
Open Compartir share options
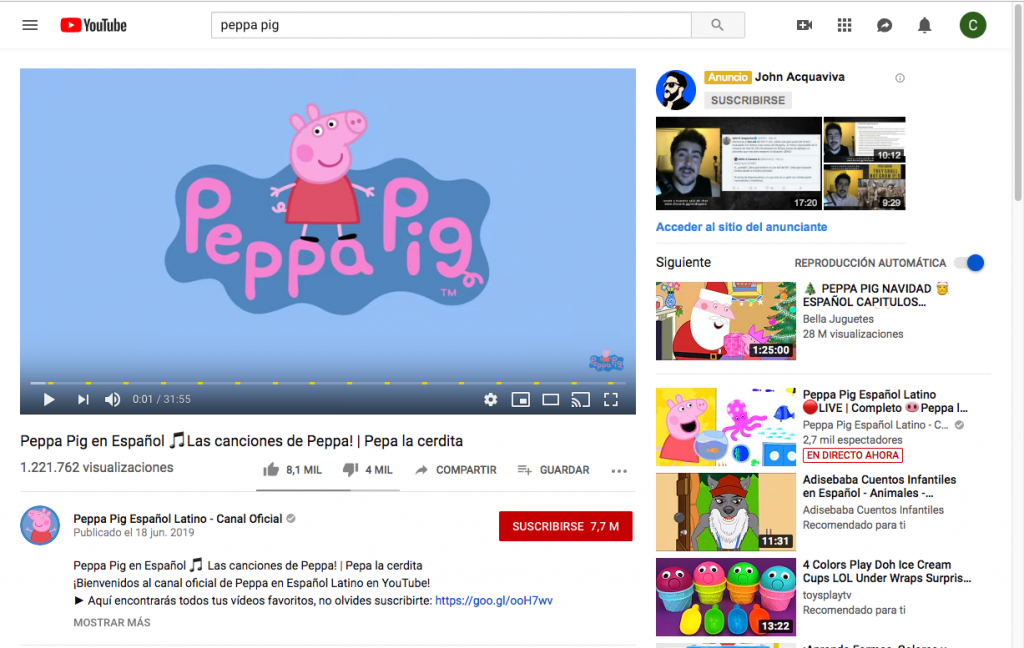(x=455, y=470)
